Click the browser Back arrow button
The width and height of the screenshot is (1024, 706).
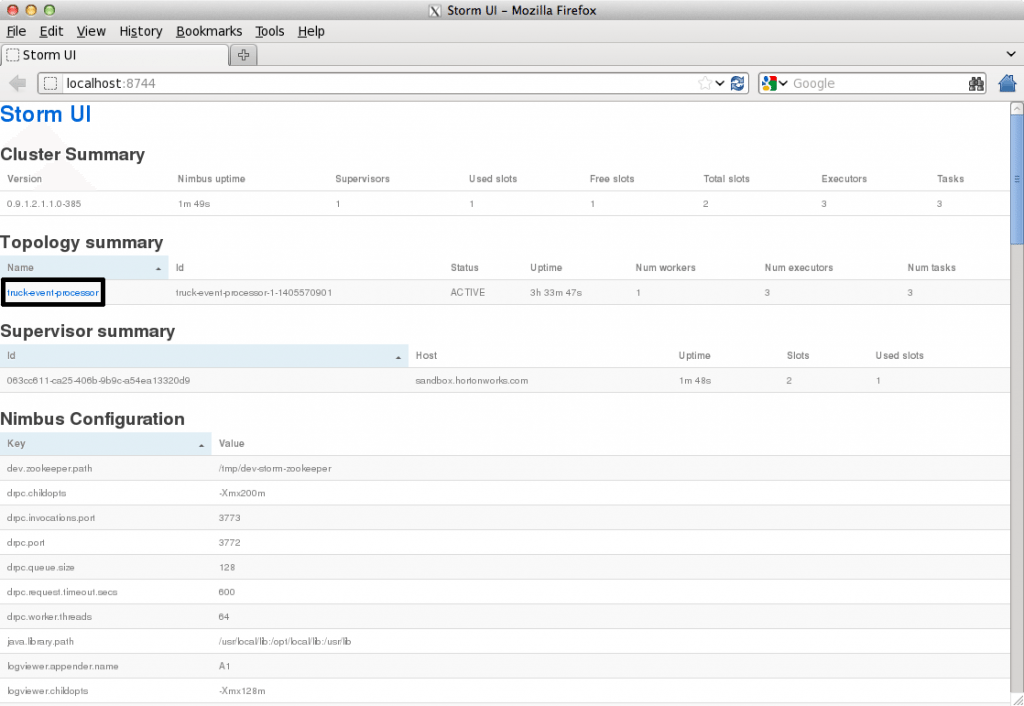click(17, 84)
